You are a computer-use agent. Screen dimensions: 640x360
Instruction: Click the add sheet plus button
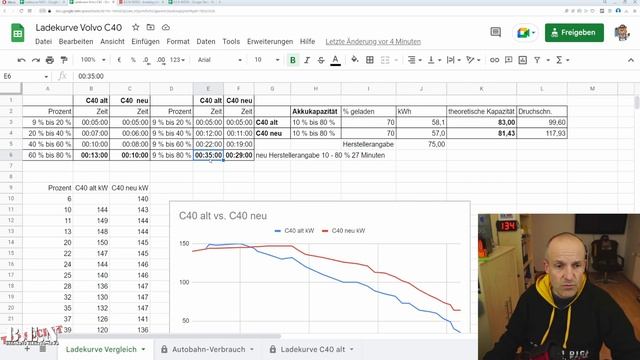click(x=27, y=349)
